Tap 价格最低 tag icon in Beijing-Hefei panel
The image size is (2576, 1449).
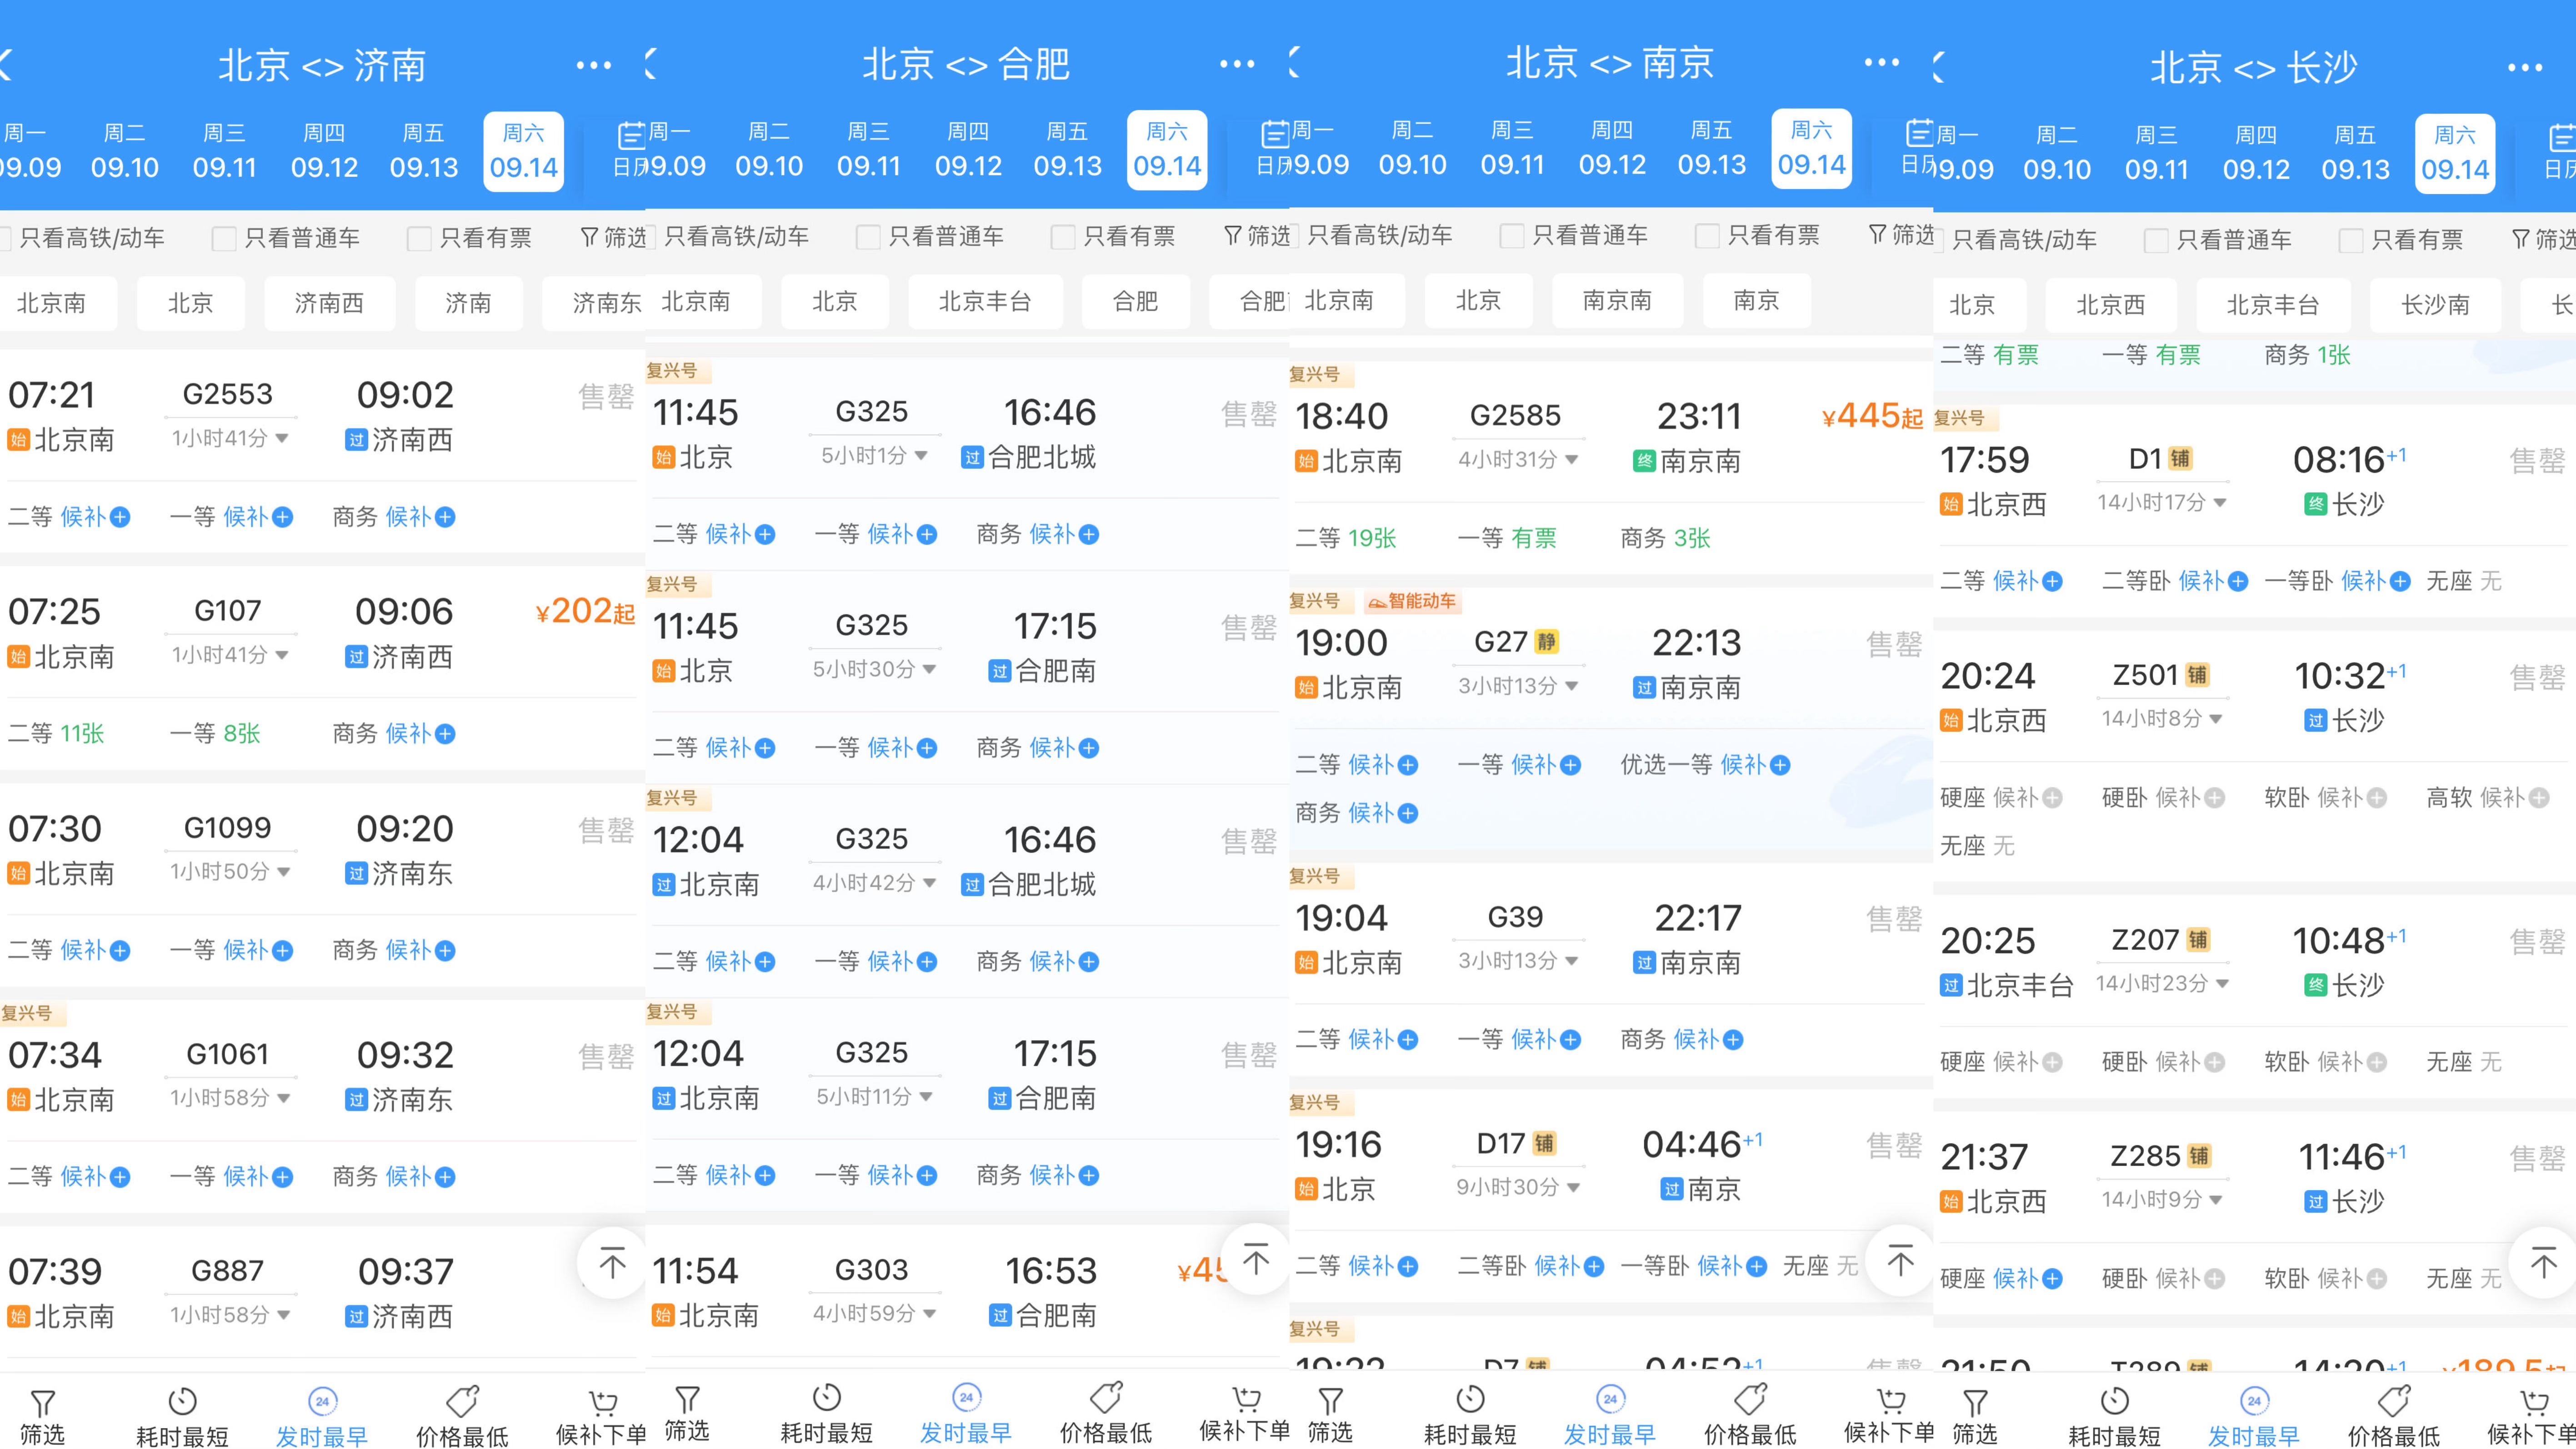1106,1398
